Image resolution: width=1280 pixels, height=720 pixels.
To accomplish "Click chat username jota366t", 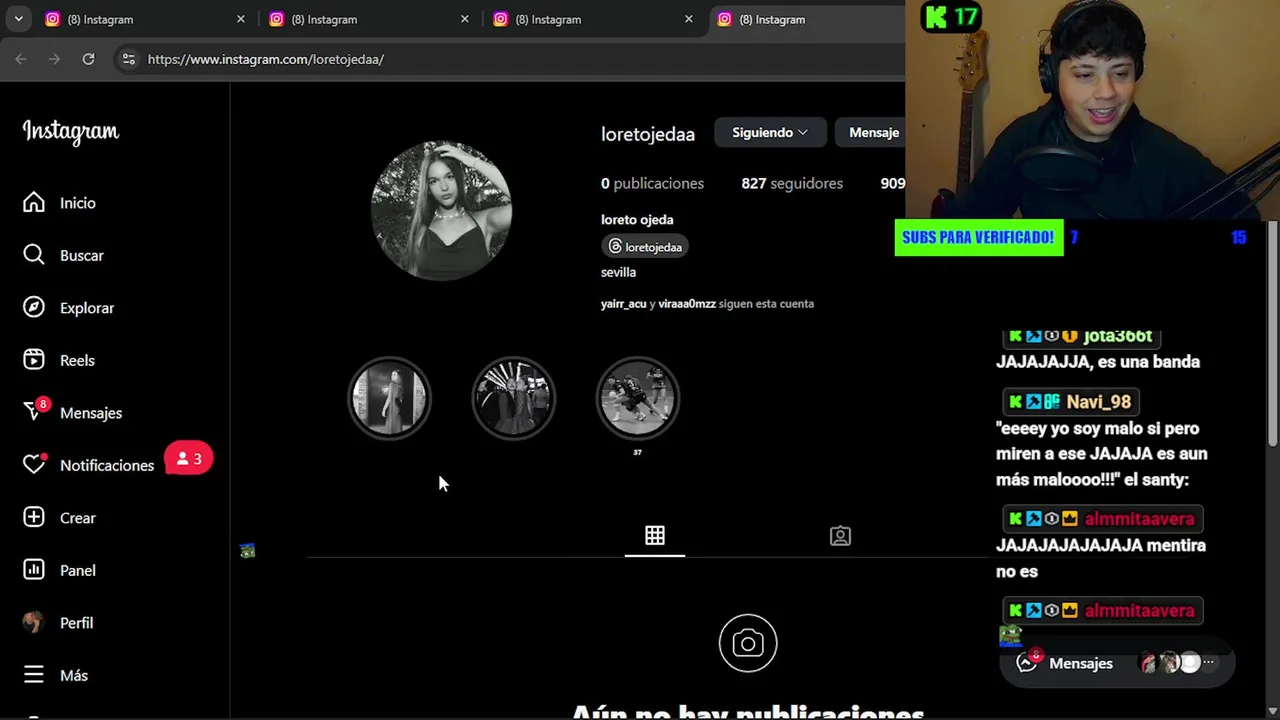I will [x=1117, y=335].
